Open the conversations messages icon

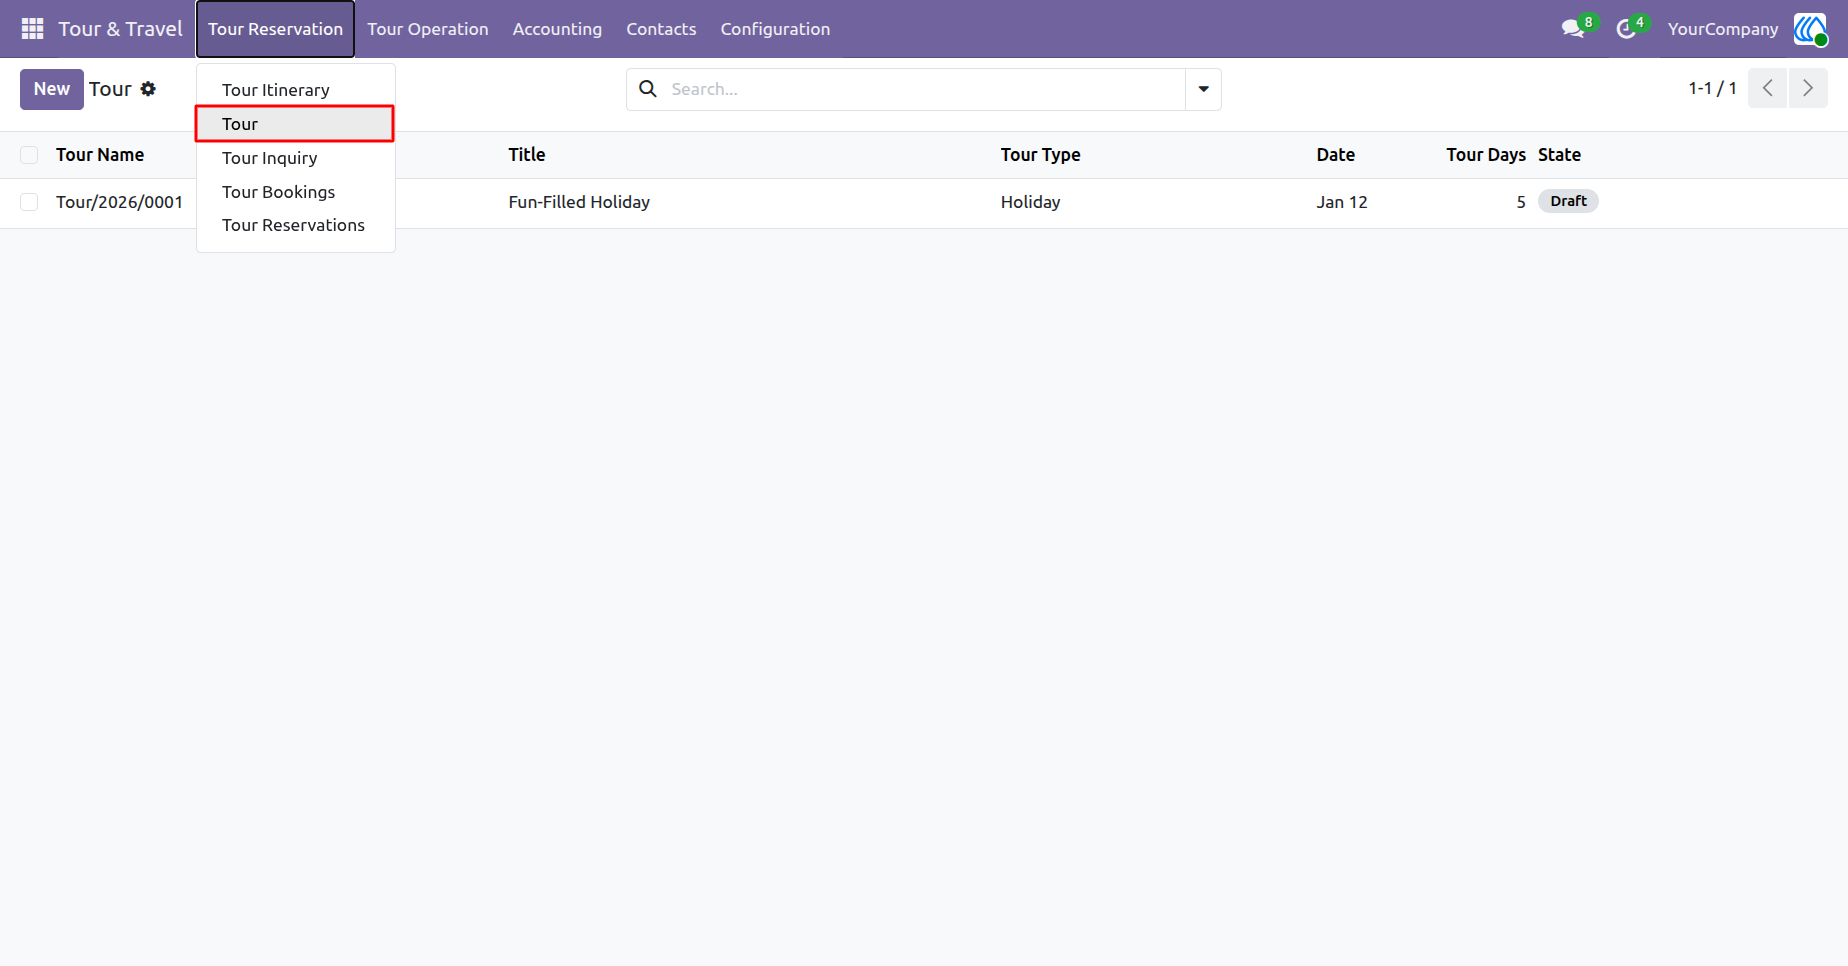pyautogui.click(x=1573, y=29)
